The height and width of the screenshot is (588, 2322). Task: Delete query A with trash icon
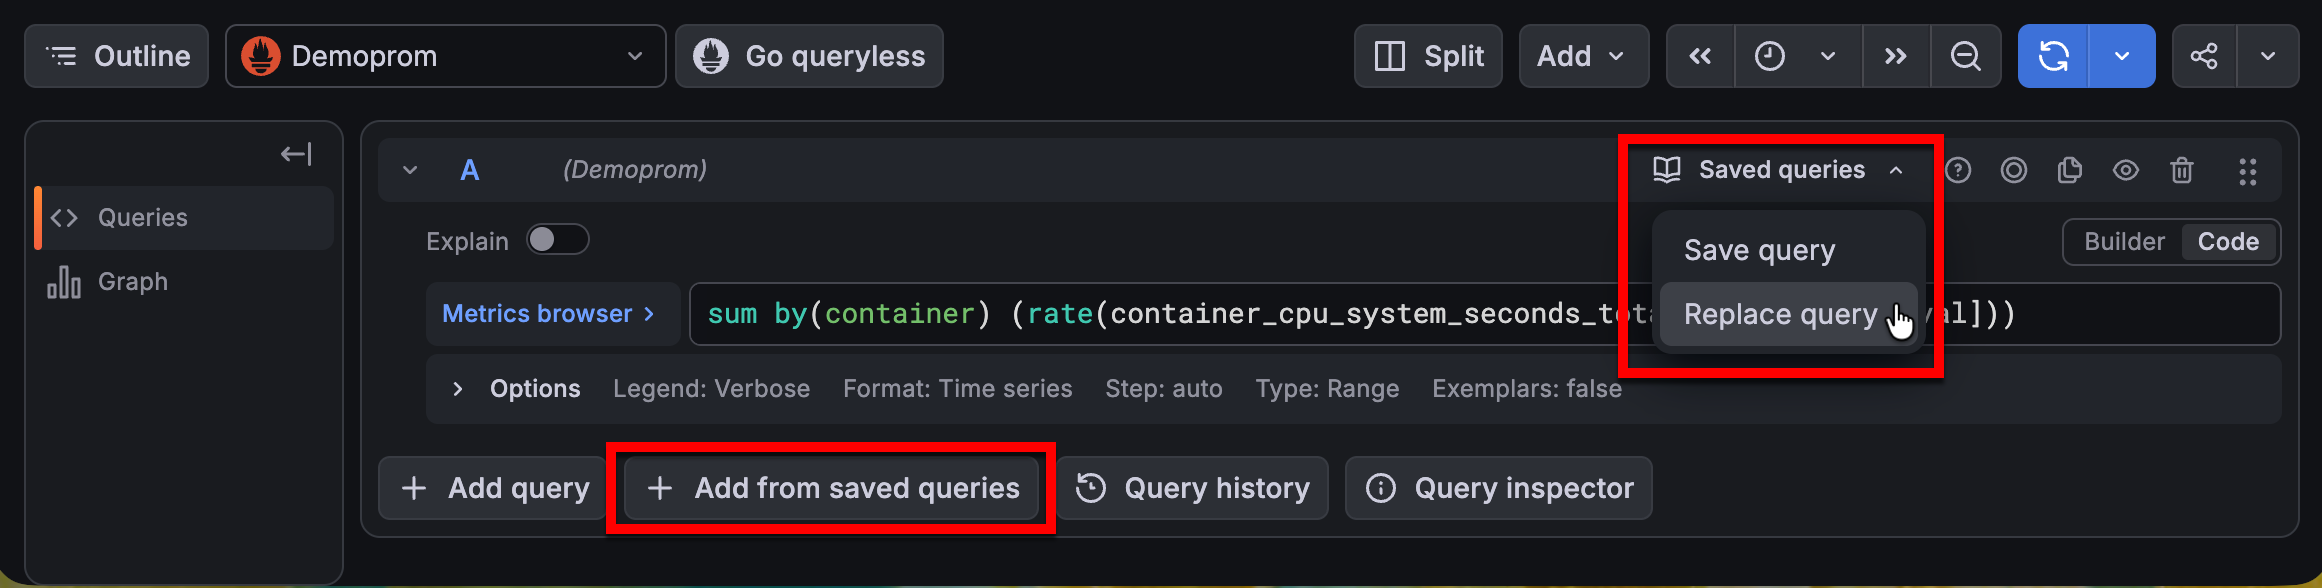pyautogui.click(x=2182, y=171)
